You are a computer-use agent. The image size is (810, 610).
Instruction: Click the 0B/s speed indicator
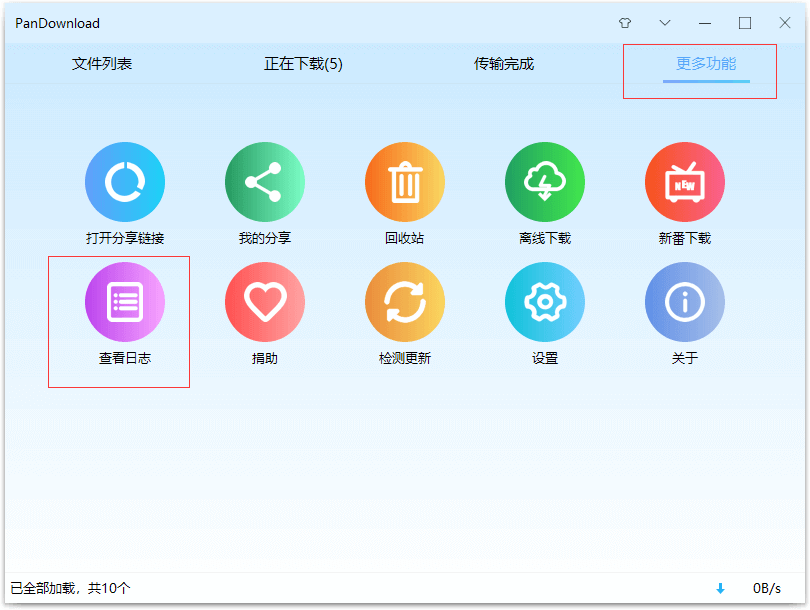(767, 589)
